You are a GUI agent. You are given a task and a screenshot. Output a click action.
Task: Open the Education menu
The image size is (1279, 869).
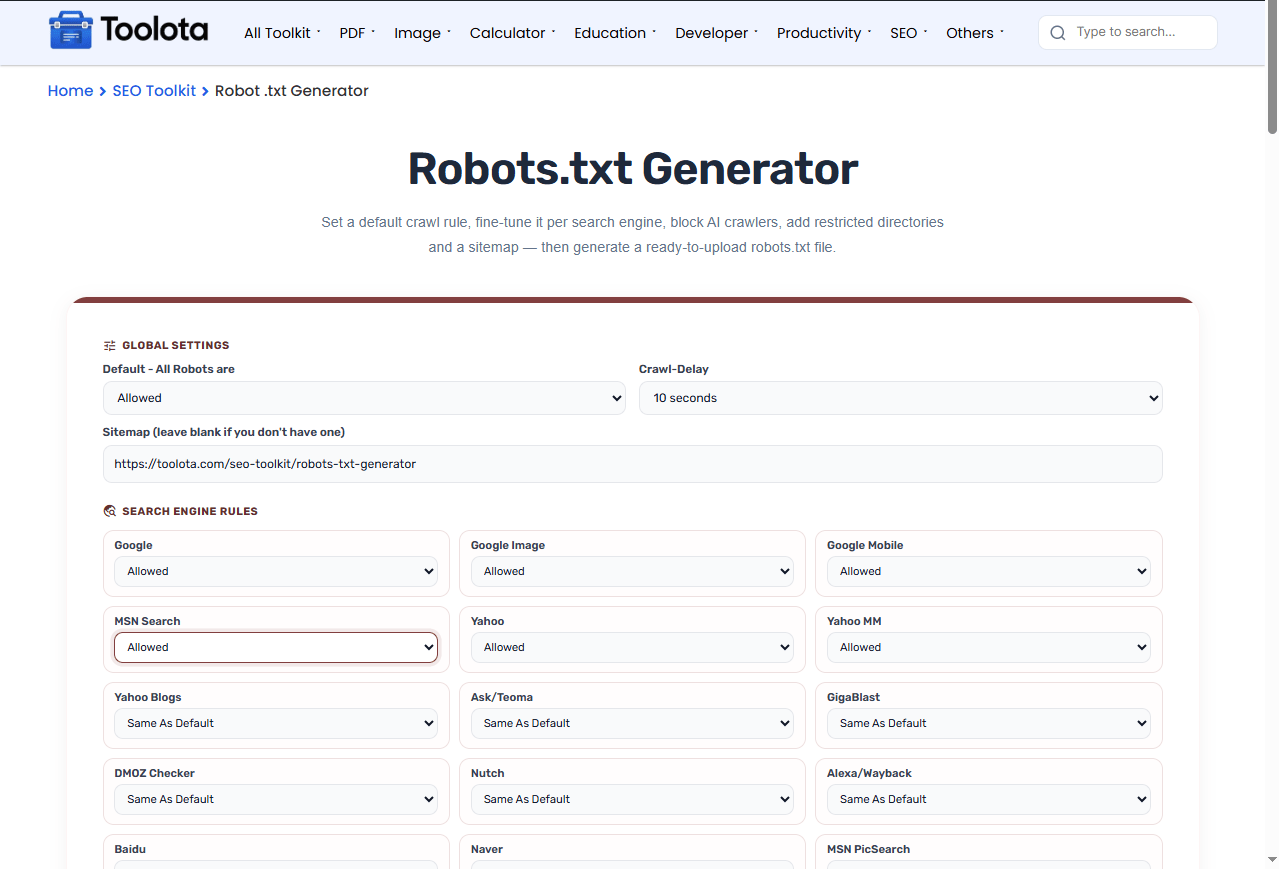pyautogui.click(x=615, y=33)
